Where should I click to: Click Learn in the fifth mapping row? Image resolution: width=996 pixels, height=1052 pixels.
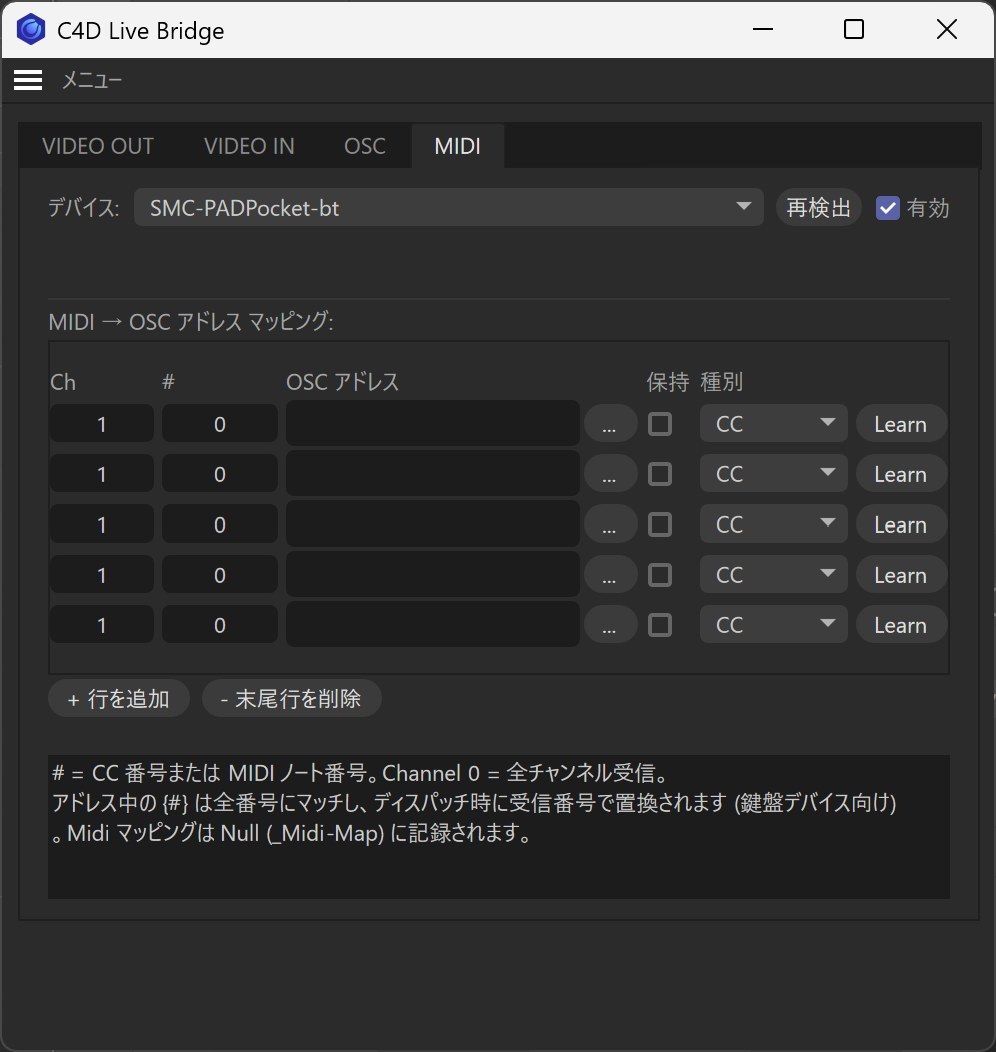click(901, 625)
